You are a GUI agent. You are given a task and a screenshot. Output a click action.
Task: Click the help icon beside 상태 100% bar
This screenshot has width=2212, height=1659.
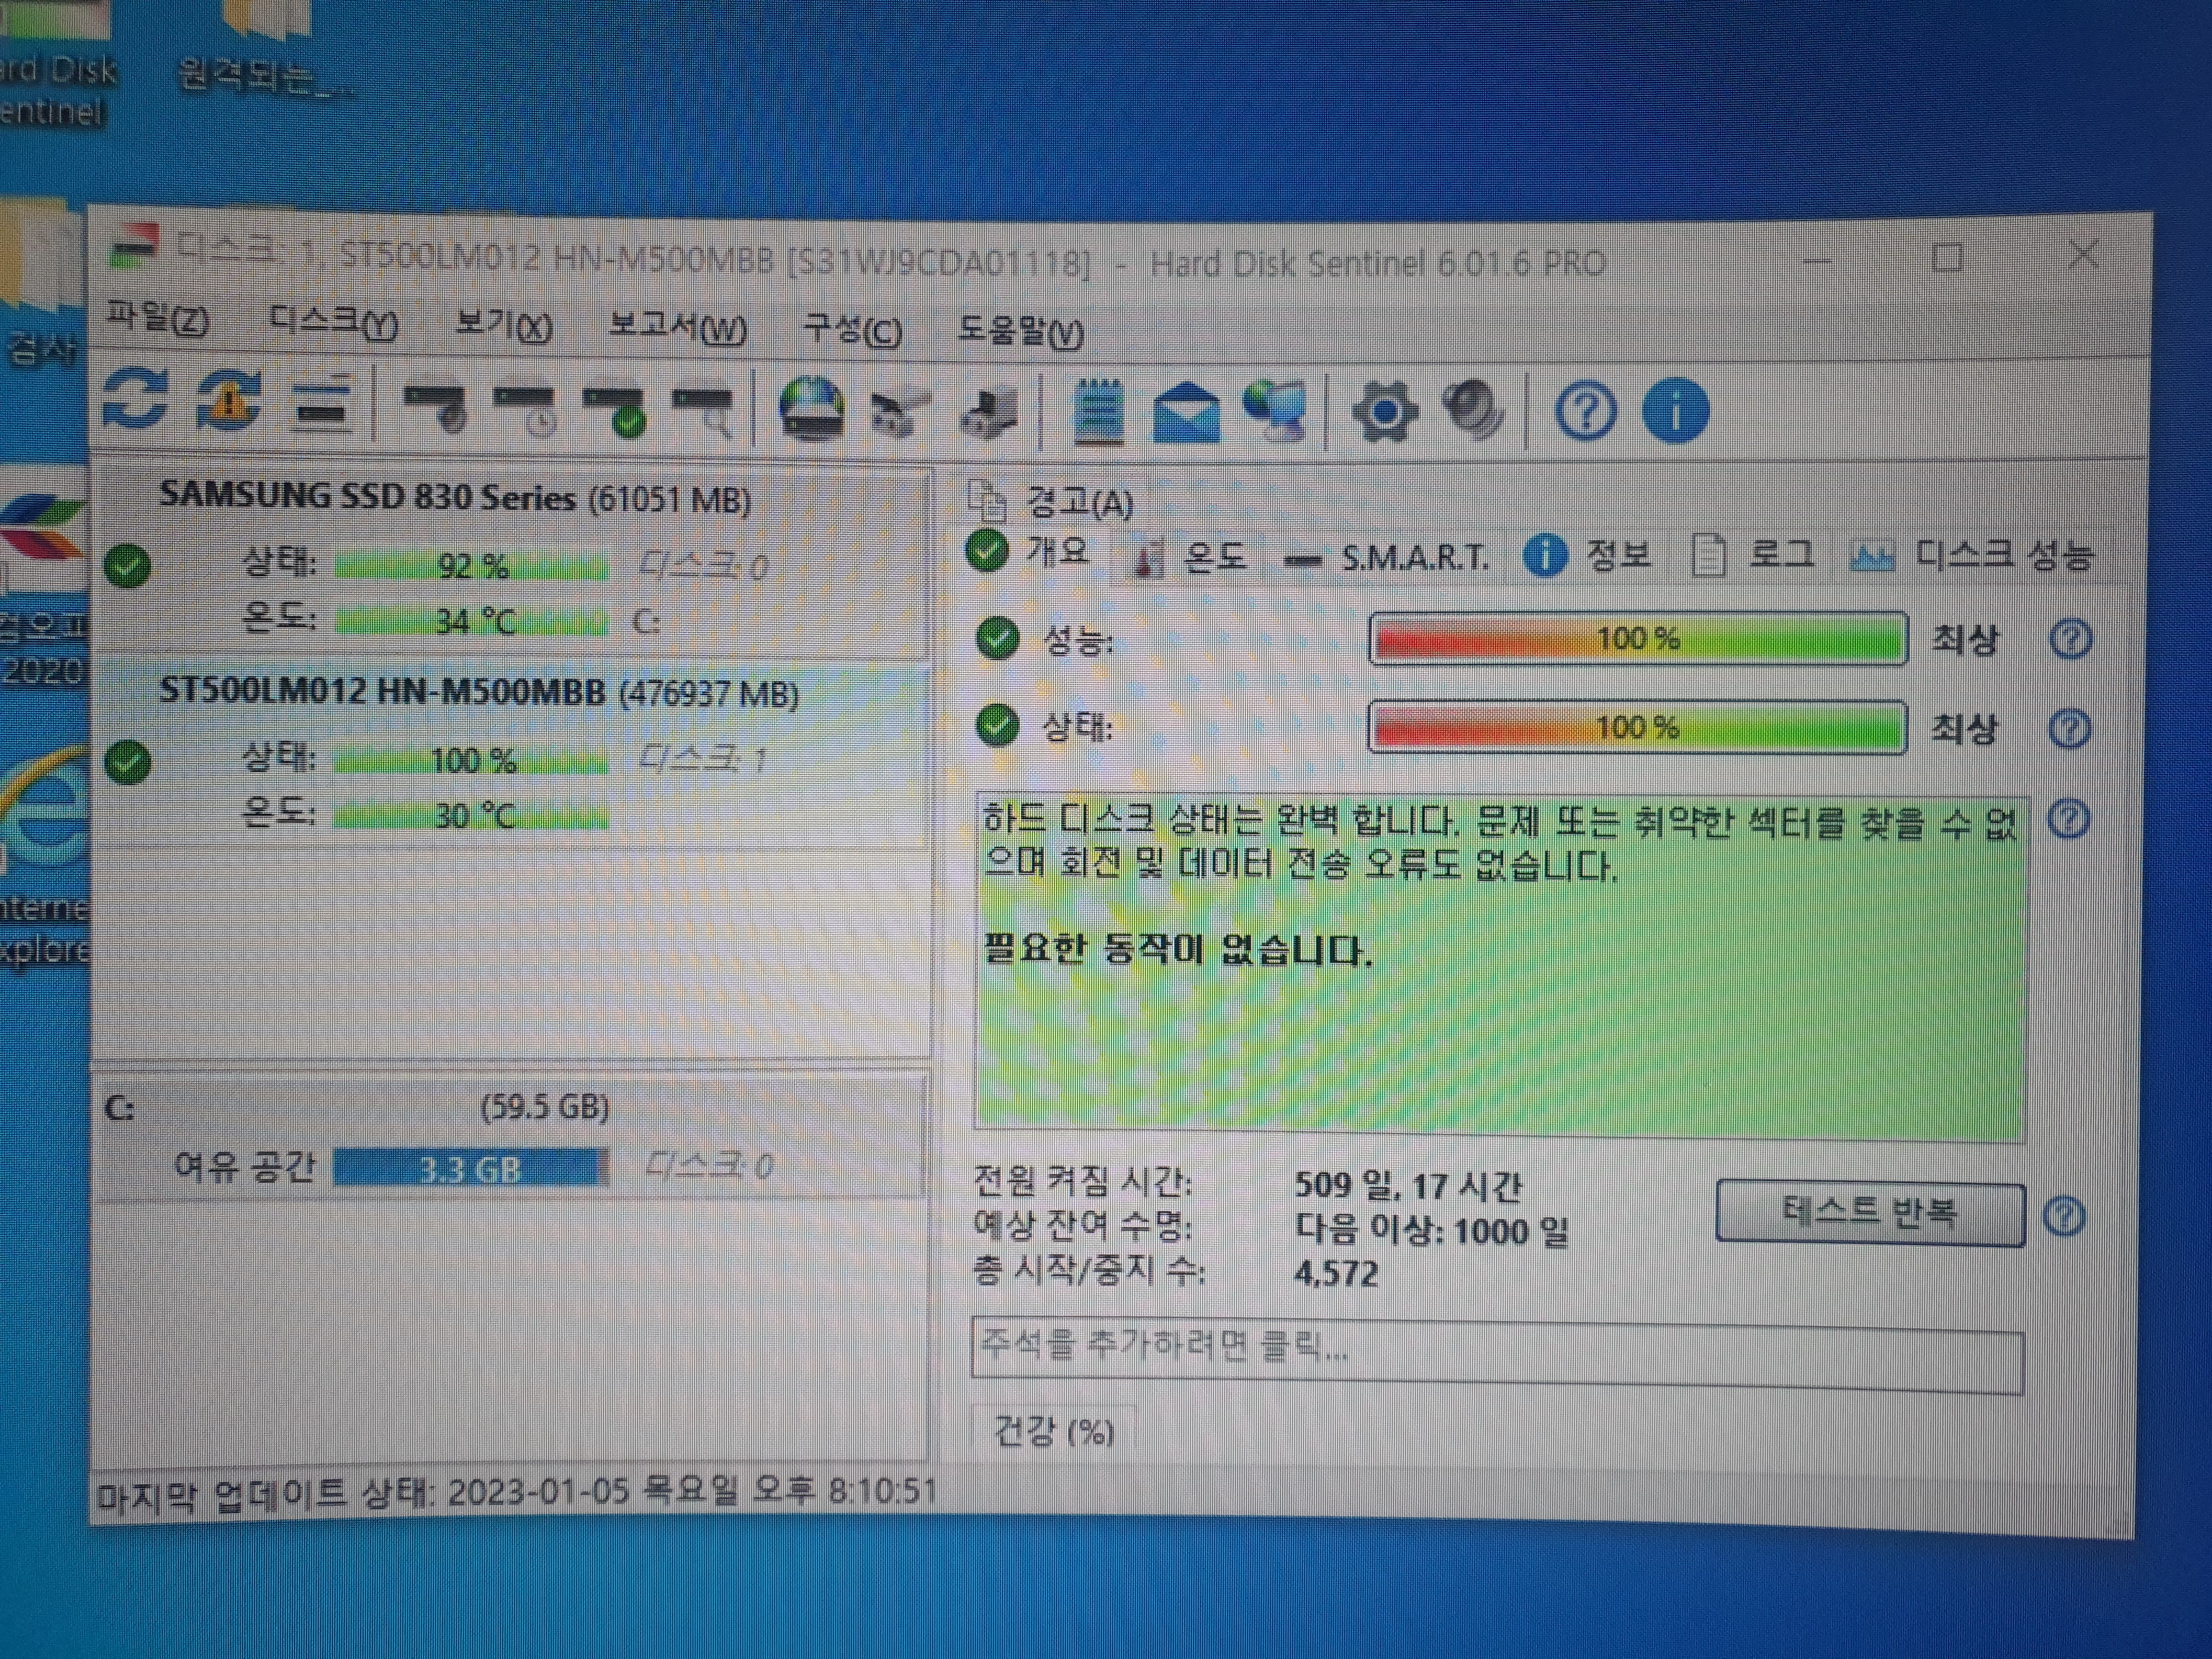coord(2069,728)
